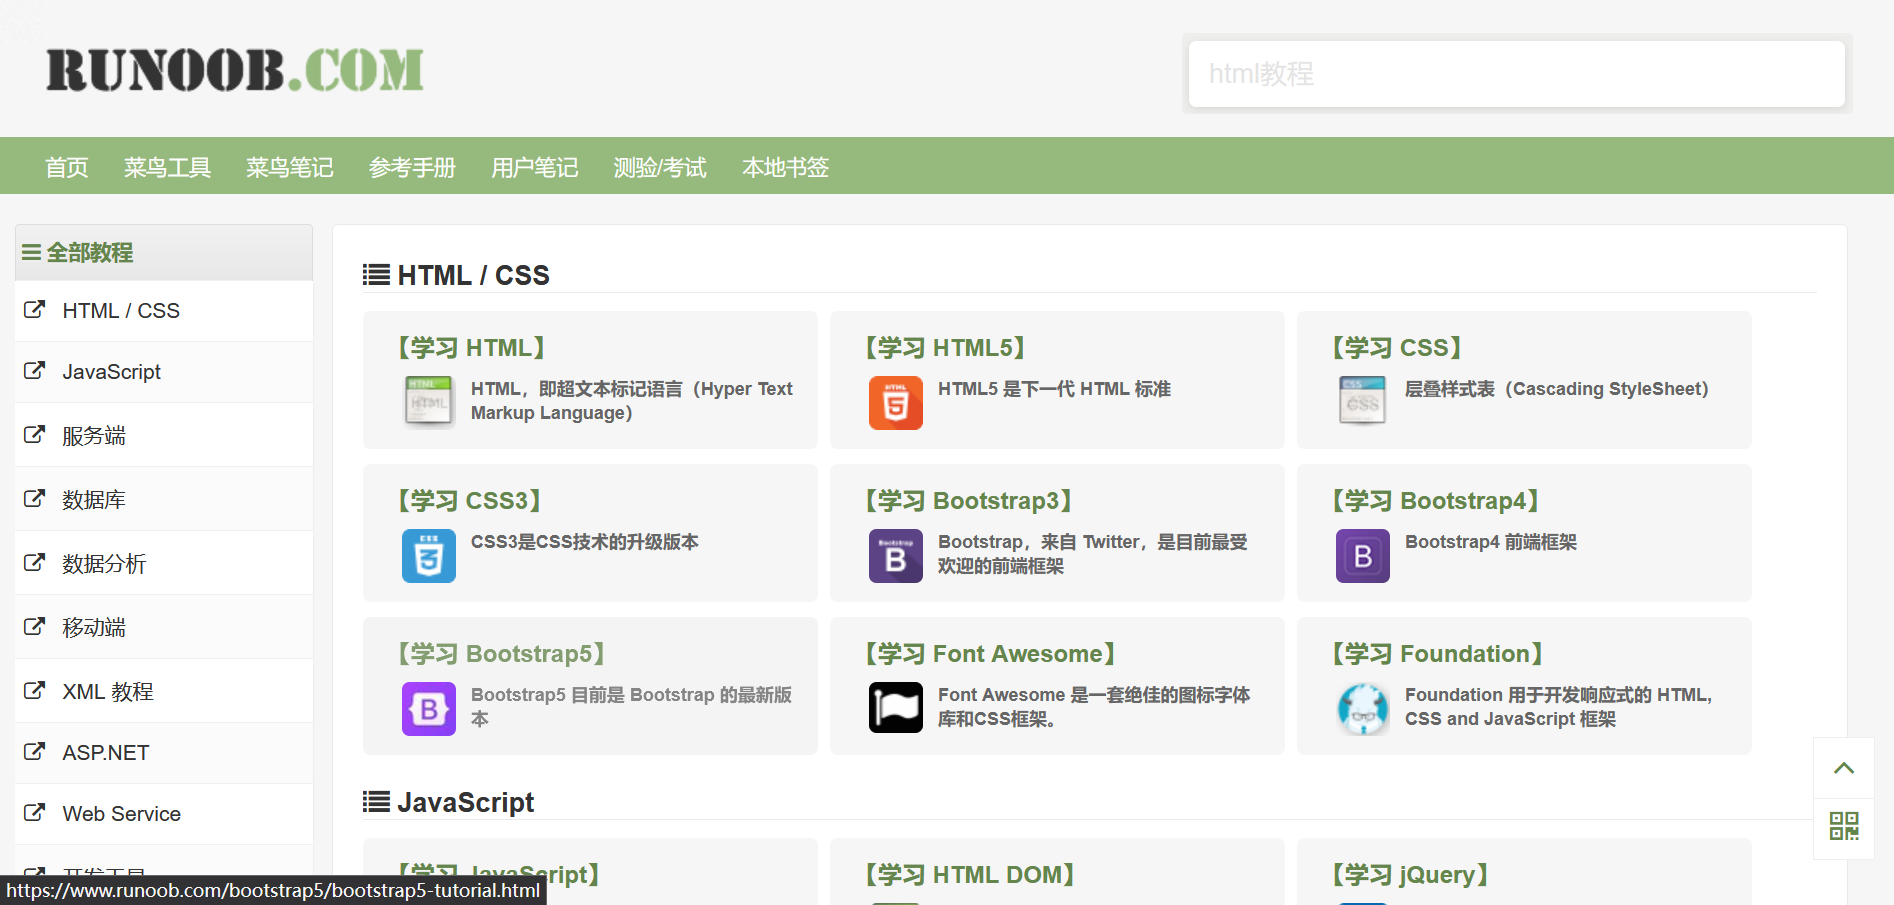The image size is (1894, 905).
Task: Open the 本地书签 nav item
Action: coord(786,167)
